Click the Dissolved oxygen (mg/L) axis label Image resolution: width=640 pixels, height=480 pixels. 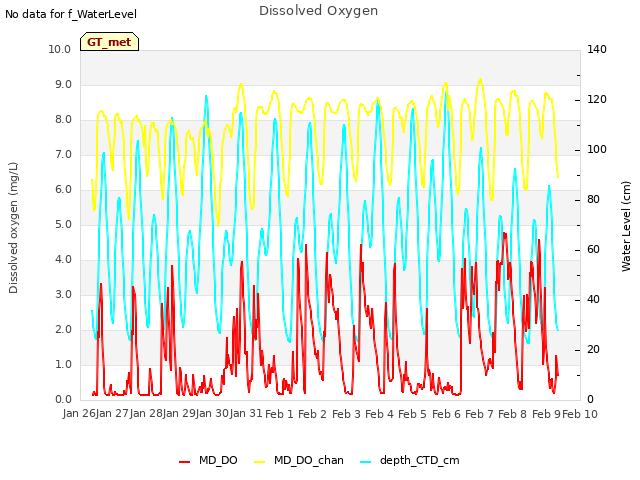pyautogui.click(x=13, y=228)
